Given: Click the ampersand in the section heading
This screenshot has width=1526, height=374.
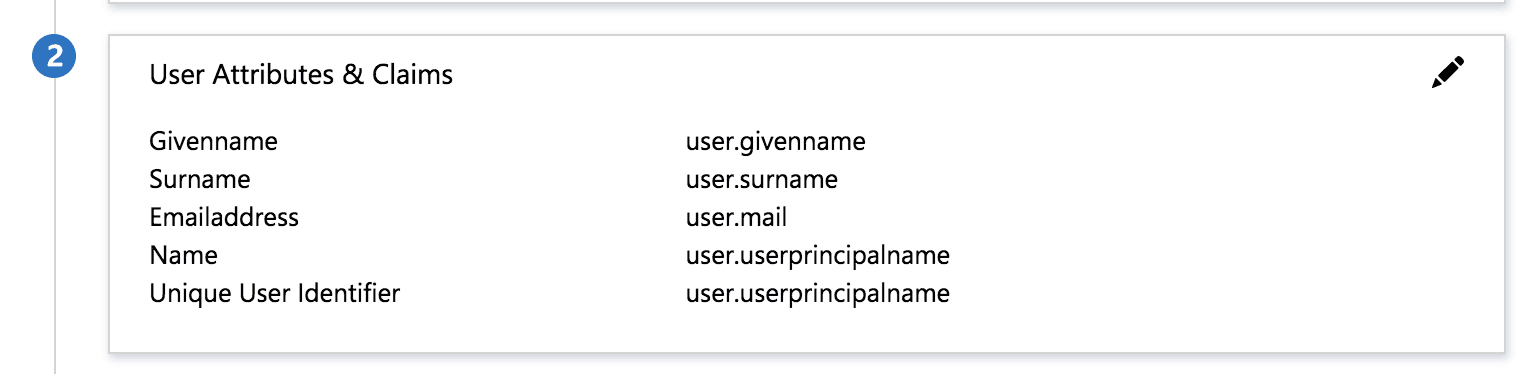Looking at the screenshot, I should click(x=354, y=74).
